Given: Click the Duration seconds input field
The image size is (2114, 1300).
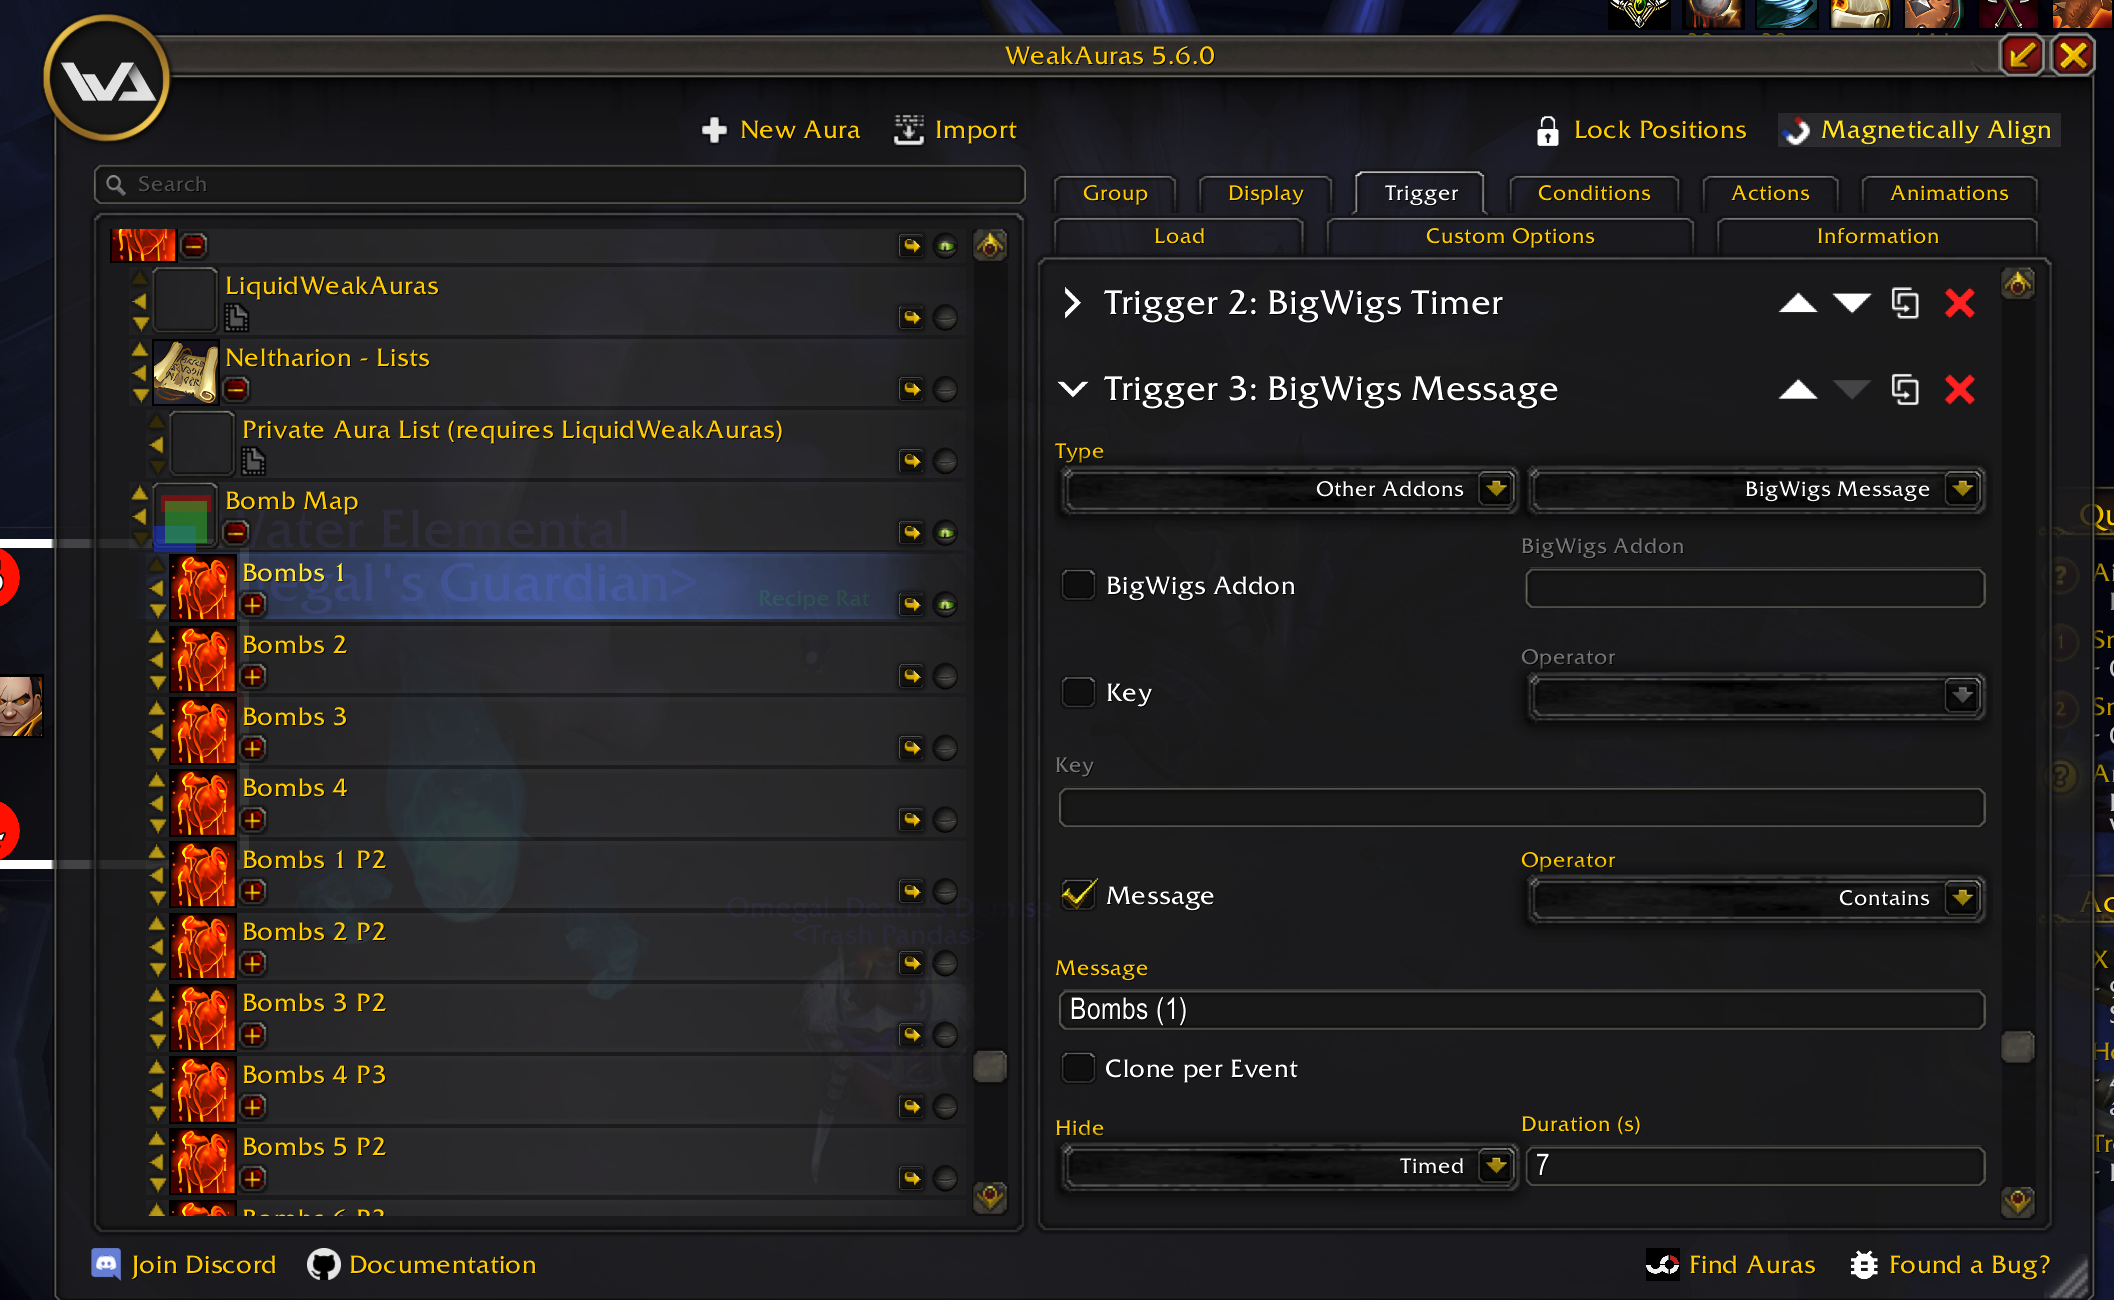Looking at the screenshot, I should (x=1754, y=1166).
